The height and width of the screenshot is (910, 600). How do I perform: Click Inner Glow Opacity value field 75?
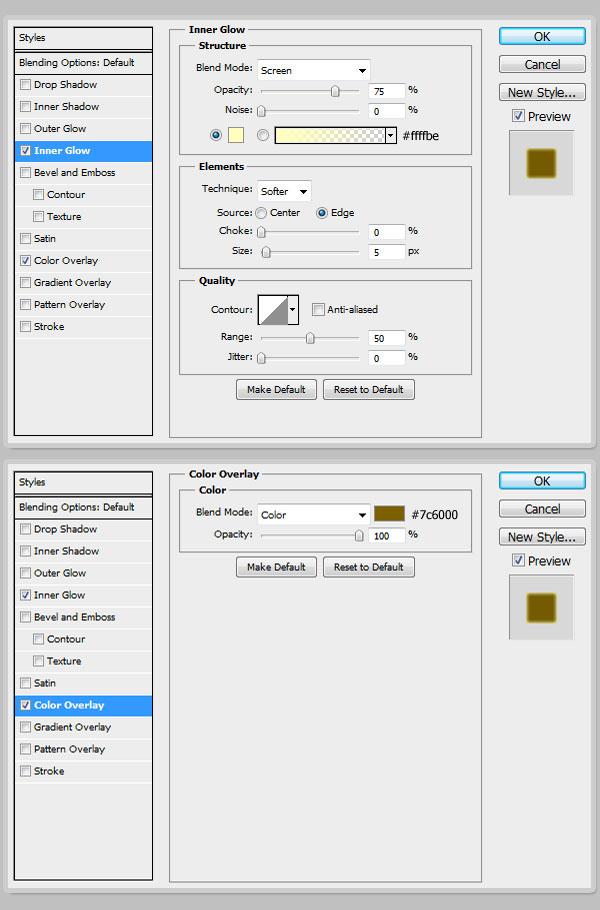click(386, 91)
